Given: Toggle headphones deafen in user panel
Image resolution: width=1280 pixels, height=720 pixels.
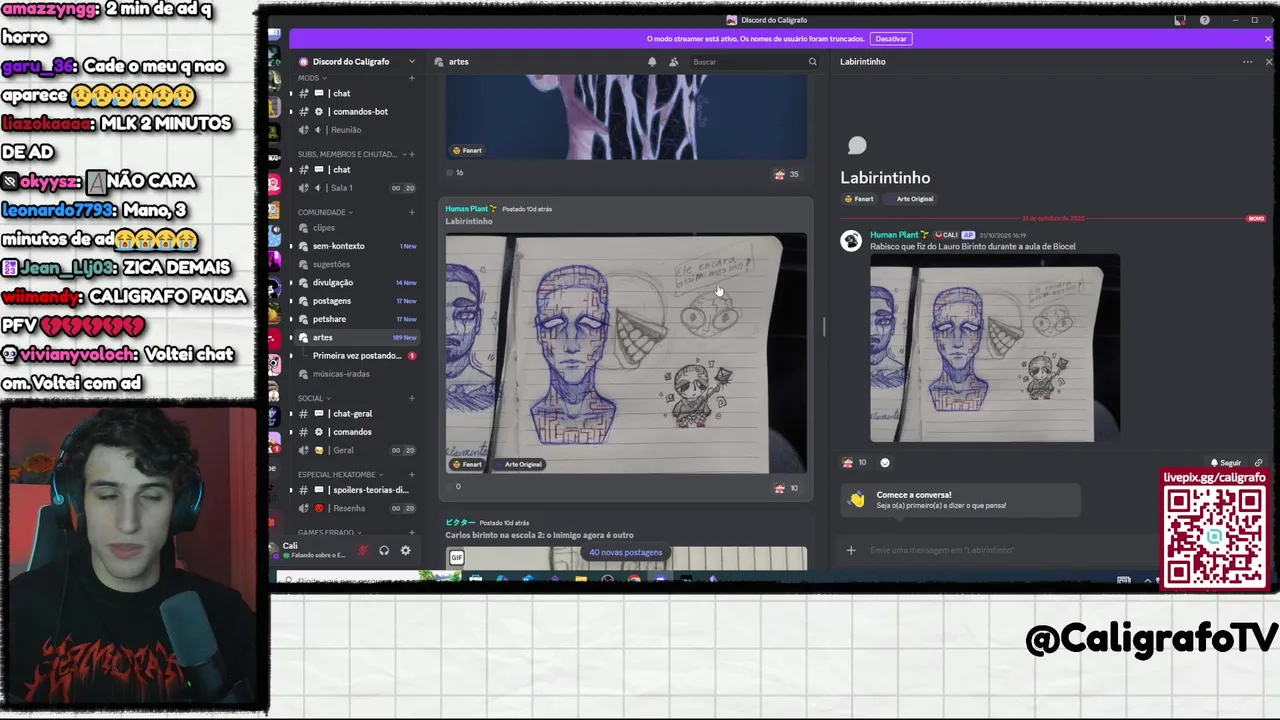Looking at the screenshot, I should (384, 550).
